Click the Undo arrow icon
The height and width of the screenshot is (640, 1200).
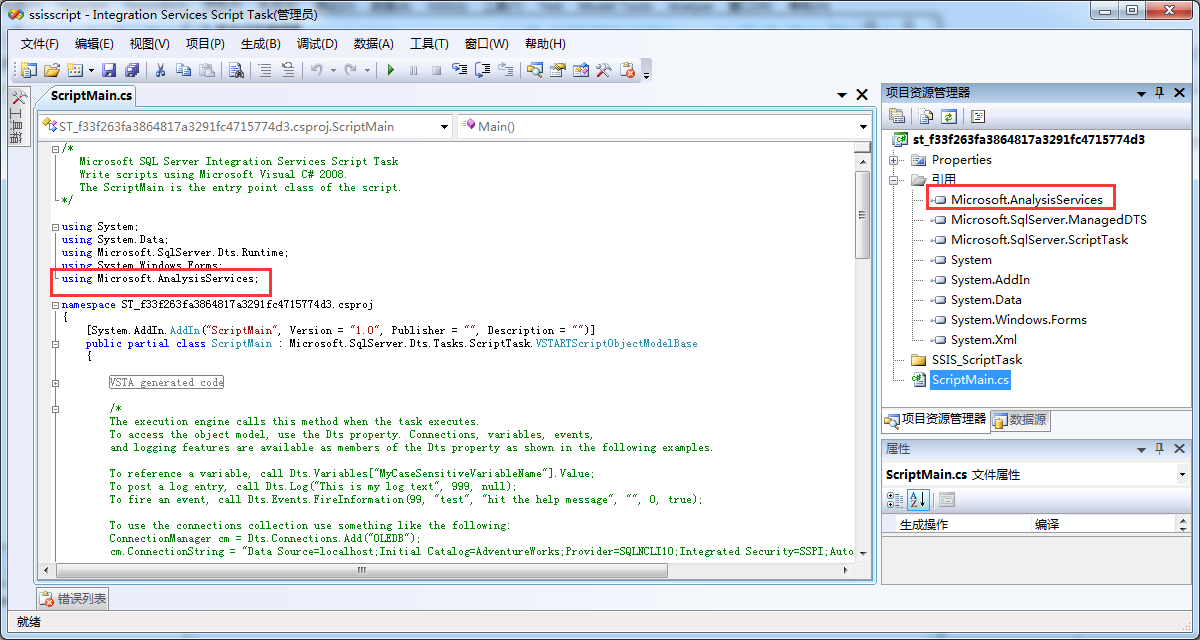click(x=317, y=70)
